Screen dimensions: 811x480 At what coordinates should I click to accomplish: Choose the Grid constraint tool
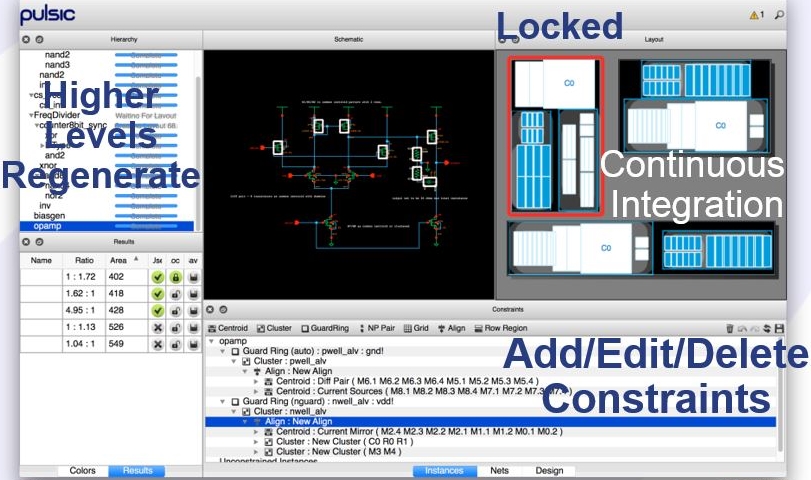click(414, 328)
